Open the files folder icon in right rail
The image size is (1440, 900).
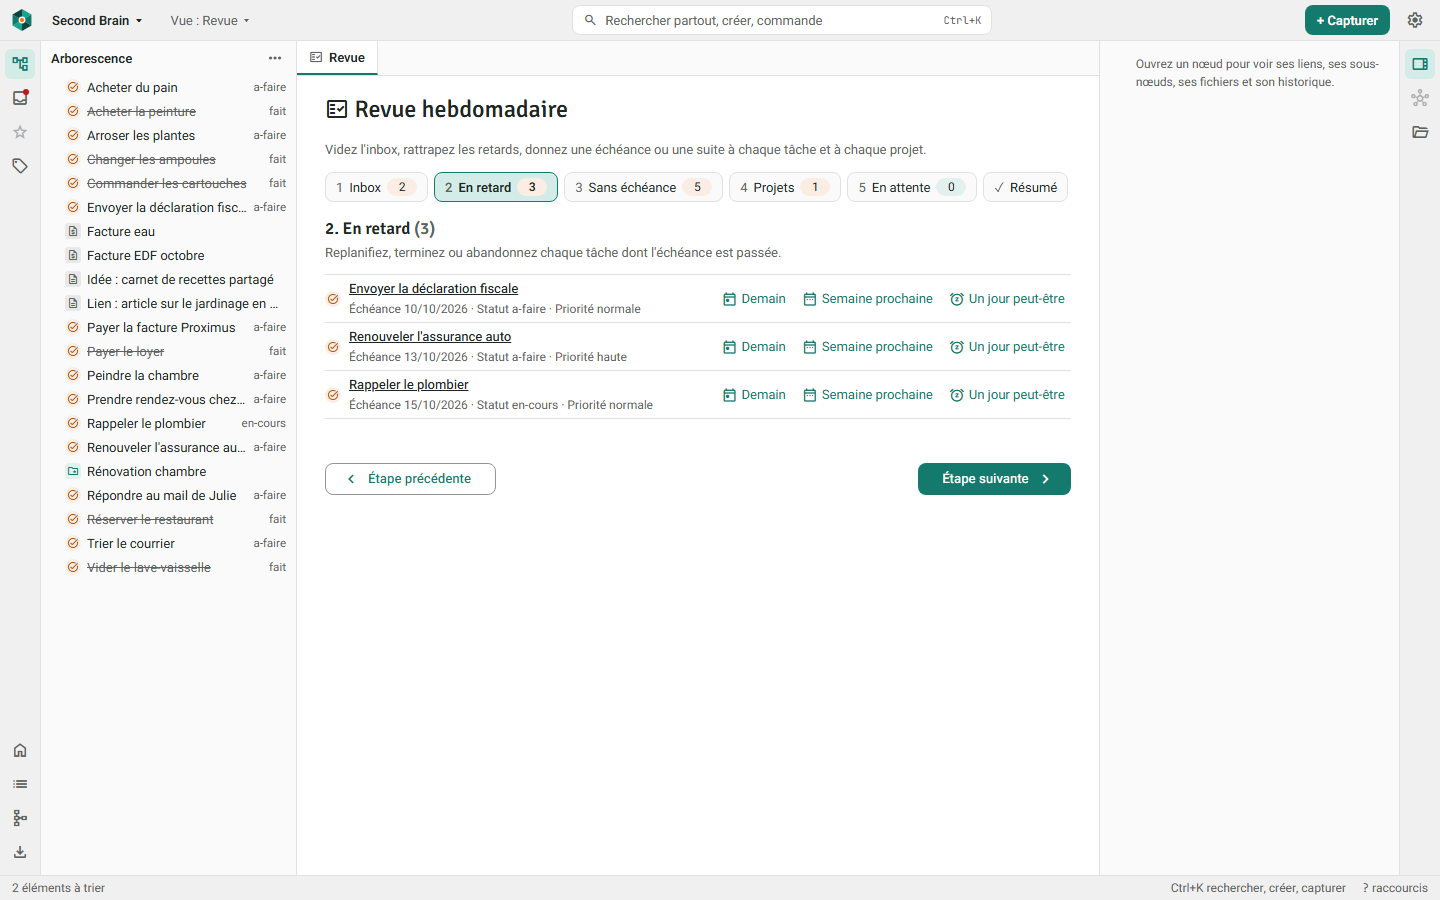(x=1420, y=132)
